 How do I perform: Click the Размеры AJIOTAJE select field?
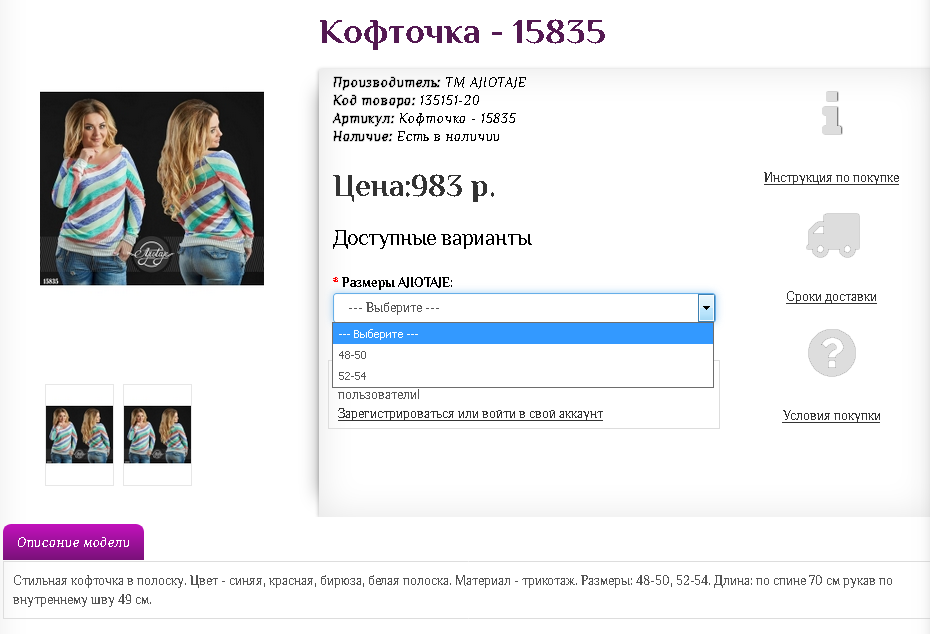point(515,308)
